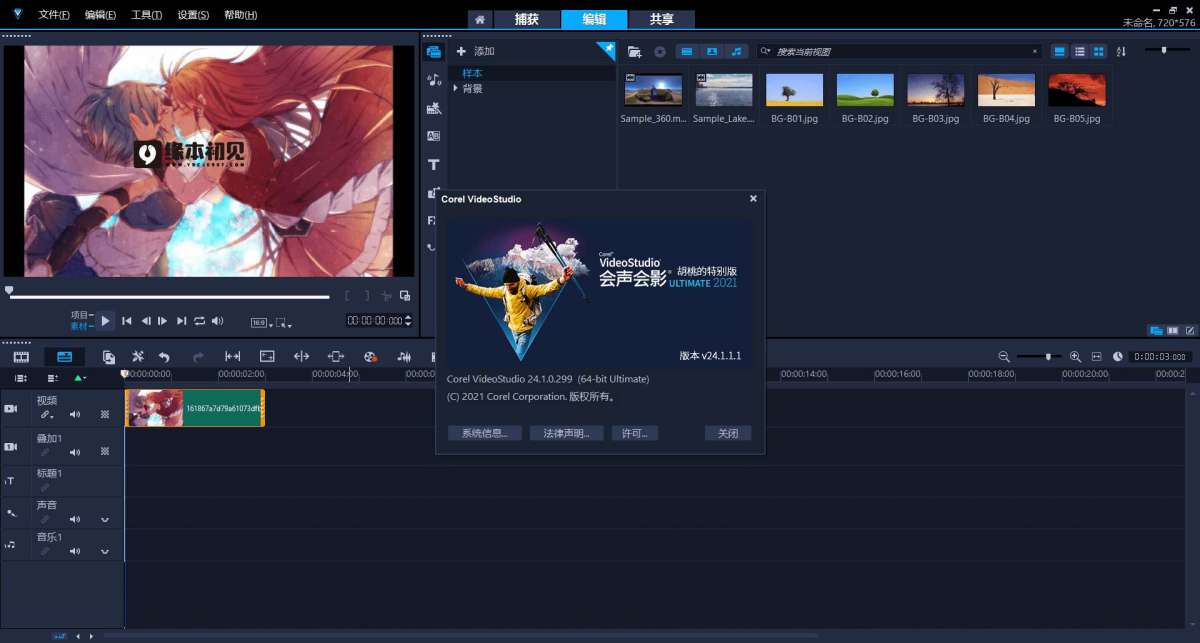
Task: Open the Template library panel icon
Action: (434, 108)
